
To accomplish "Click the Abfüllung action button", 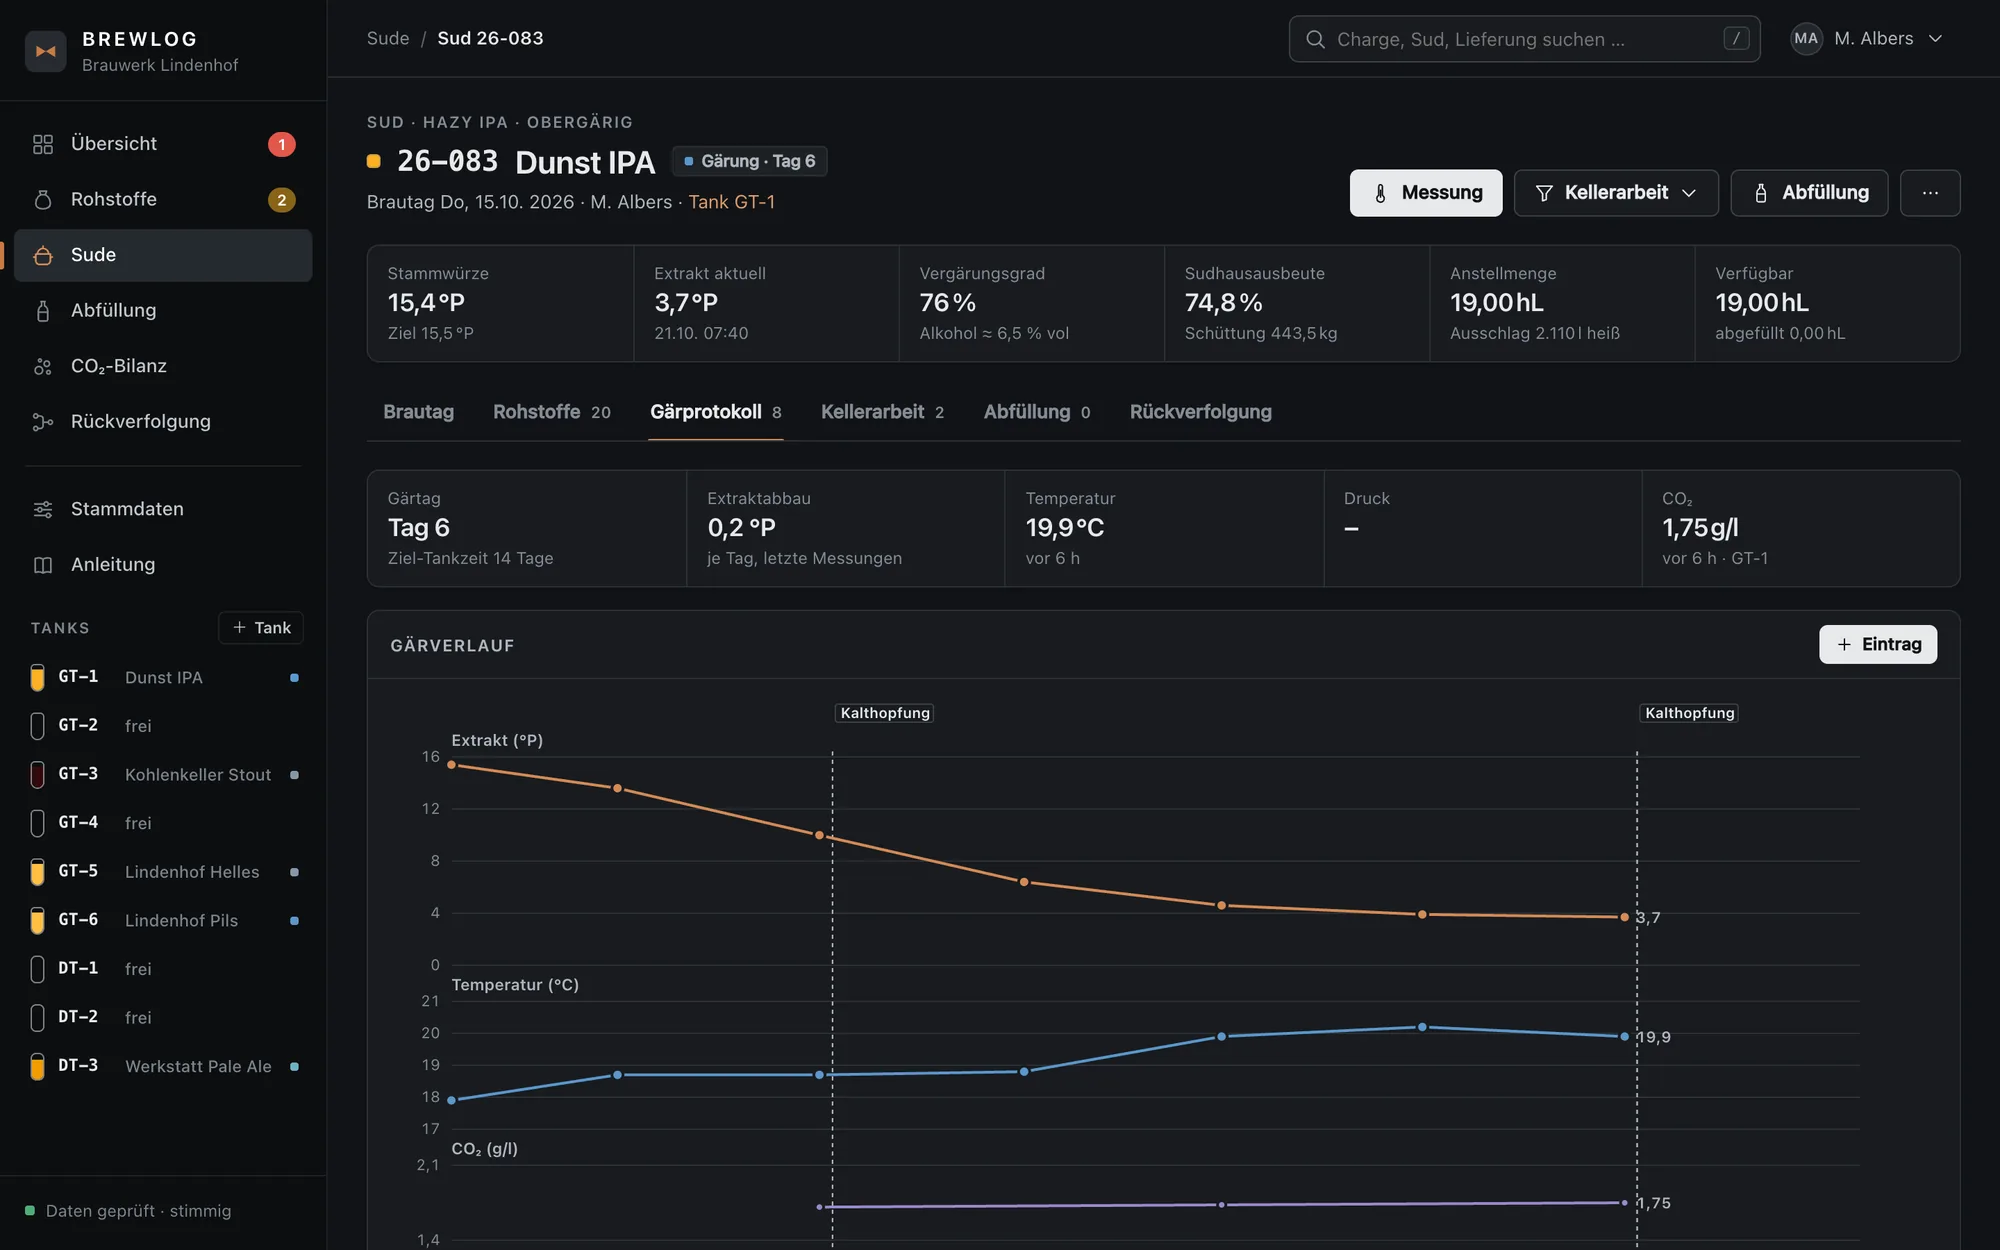I will point(1809,193).
